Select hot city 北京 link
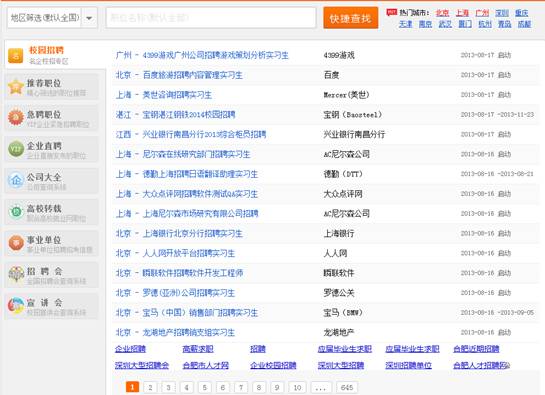The image size is (545, 395). (x=442, y=13)
